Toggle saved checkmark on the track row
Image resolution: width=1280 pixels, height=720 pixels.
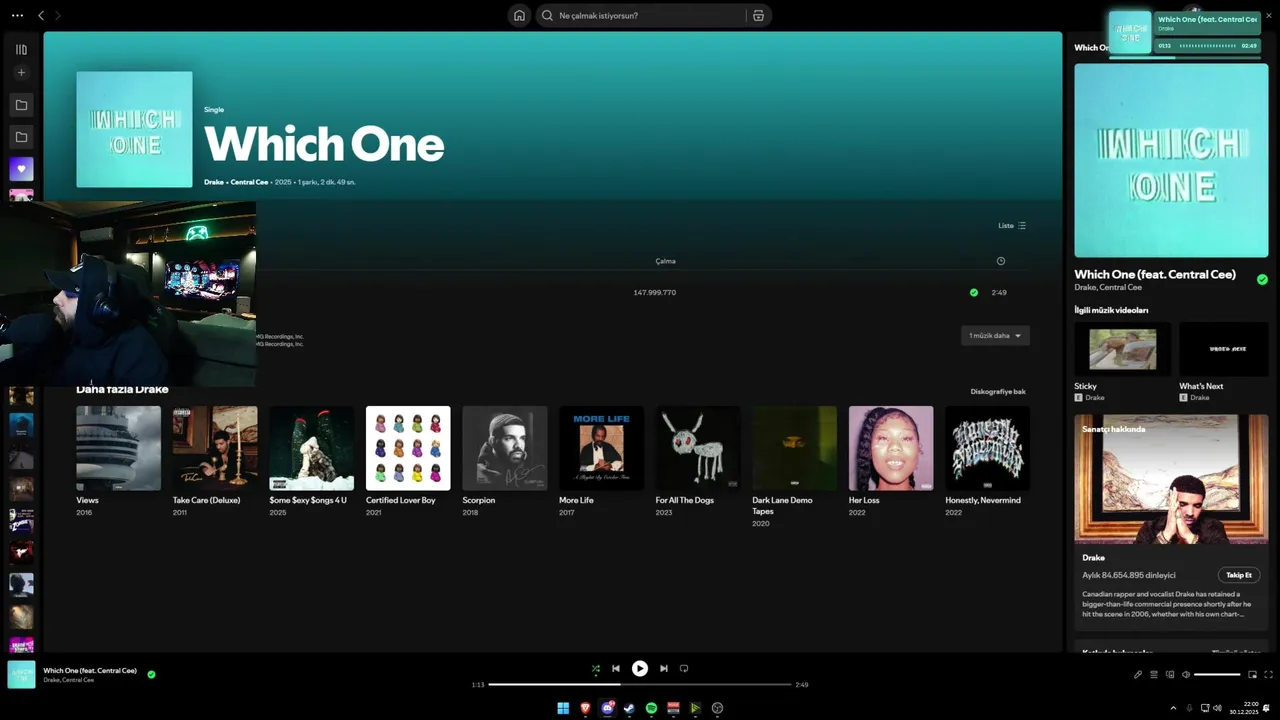(974, 293)
